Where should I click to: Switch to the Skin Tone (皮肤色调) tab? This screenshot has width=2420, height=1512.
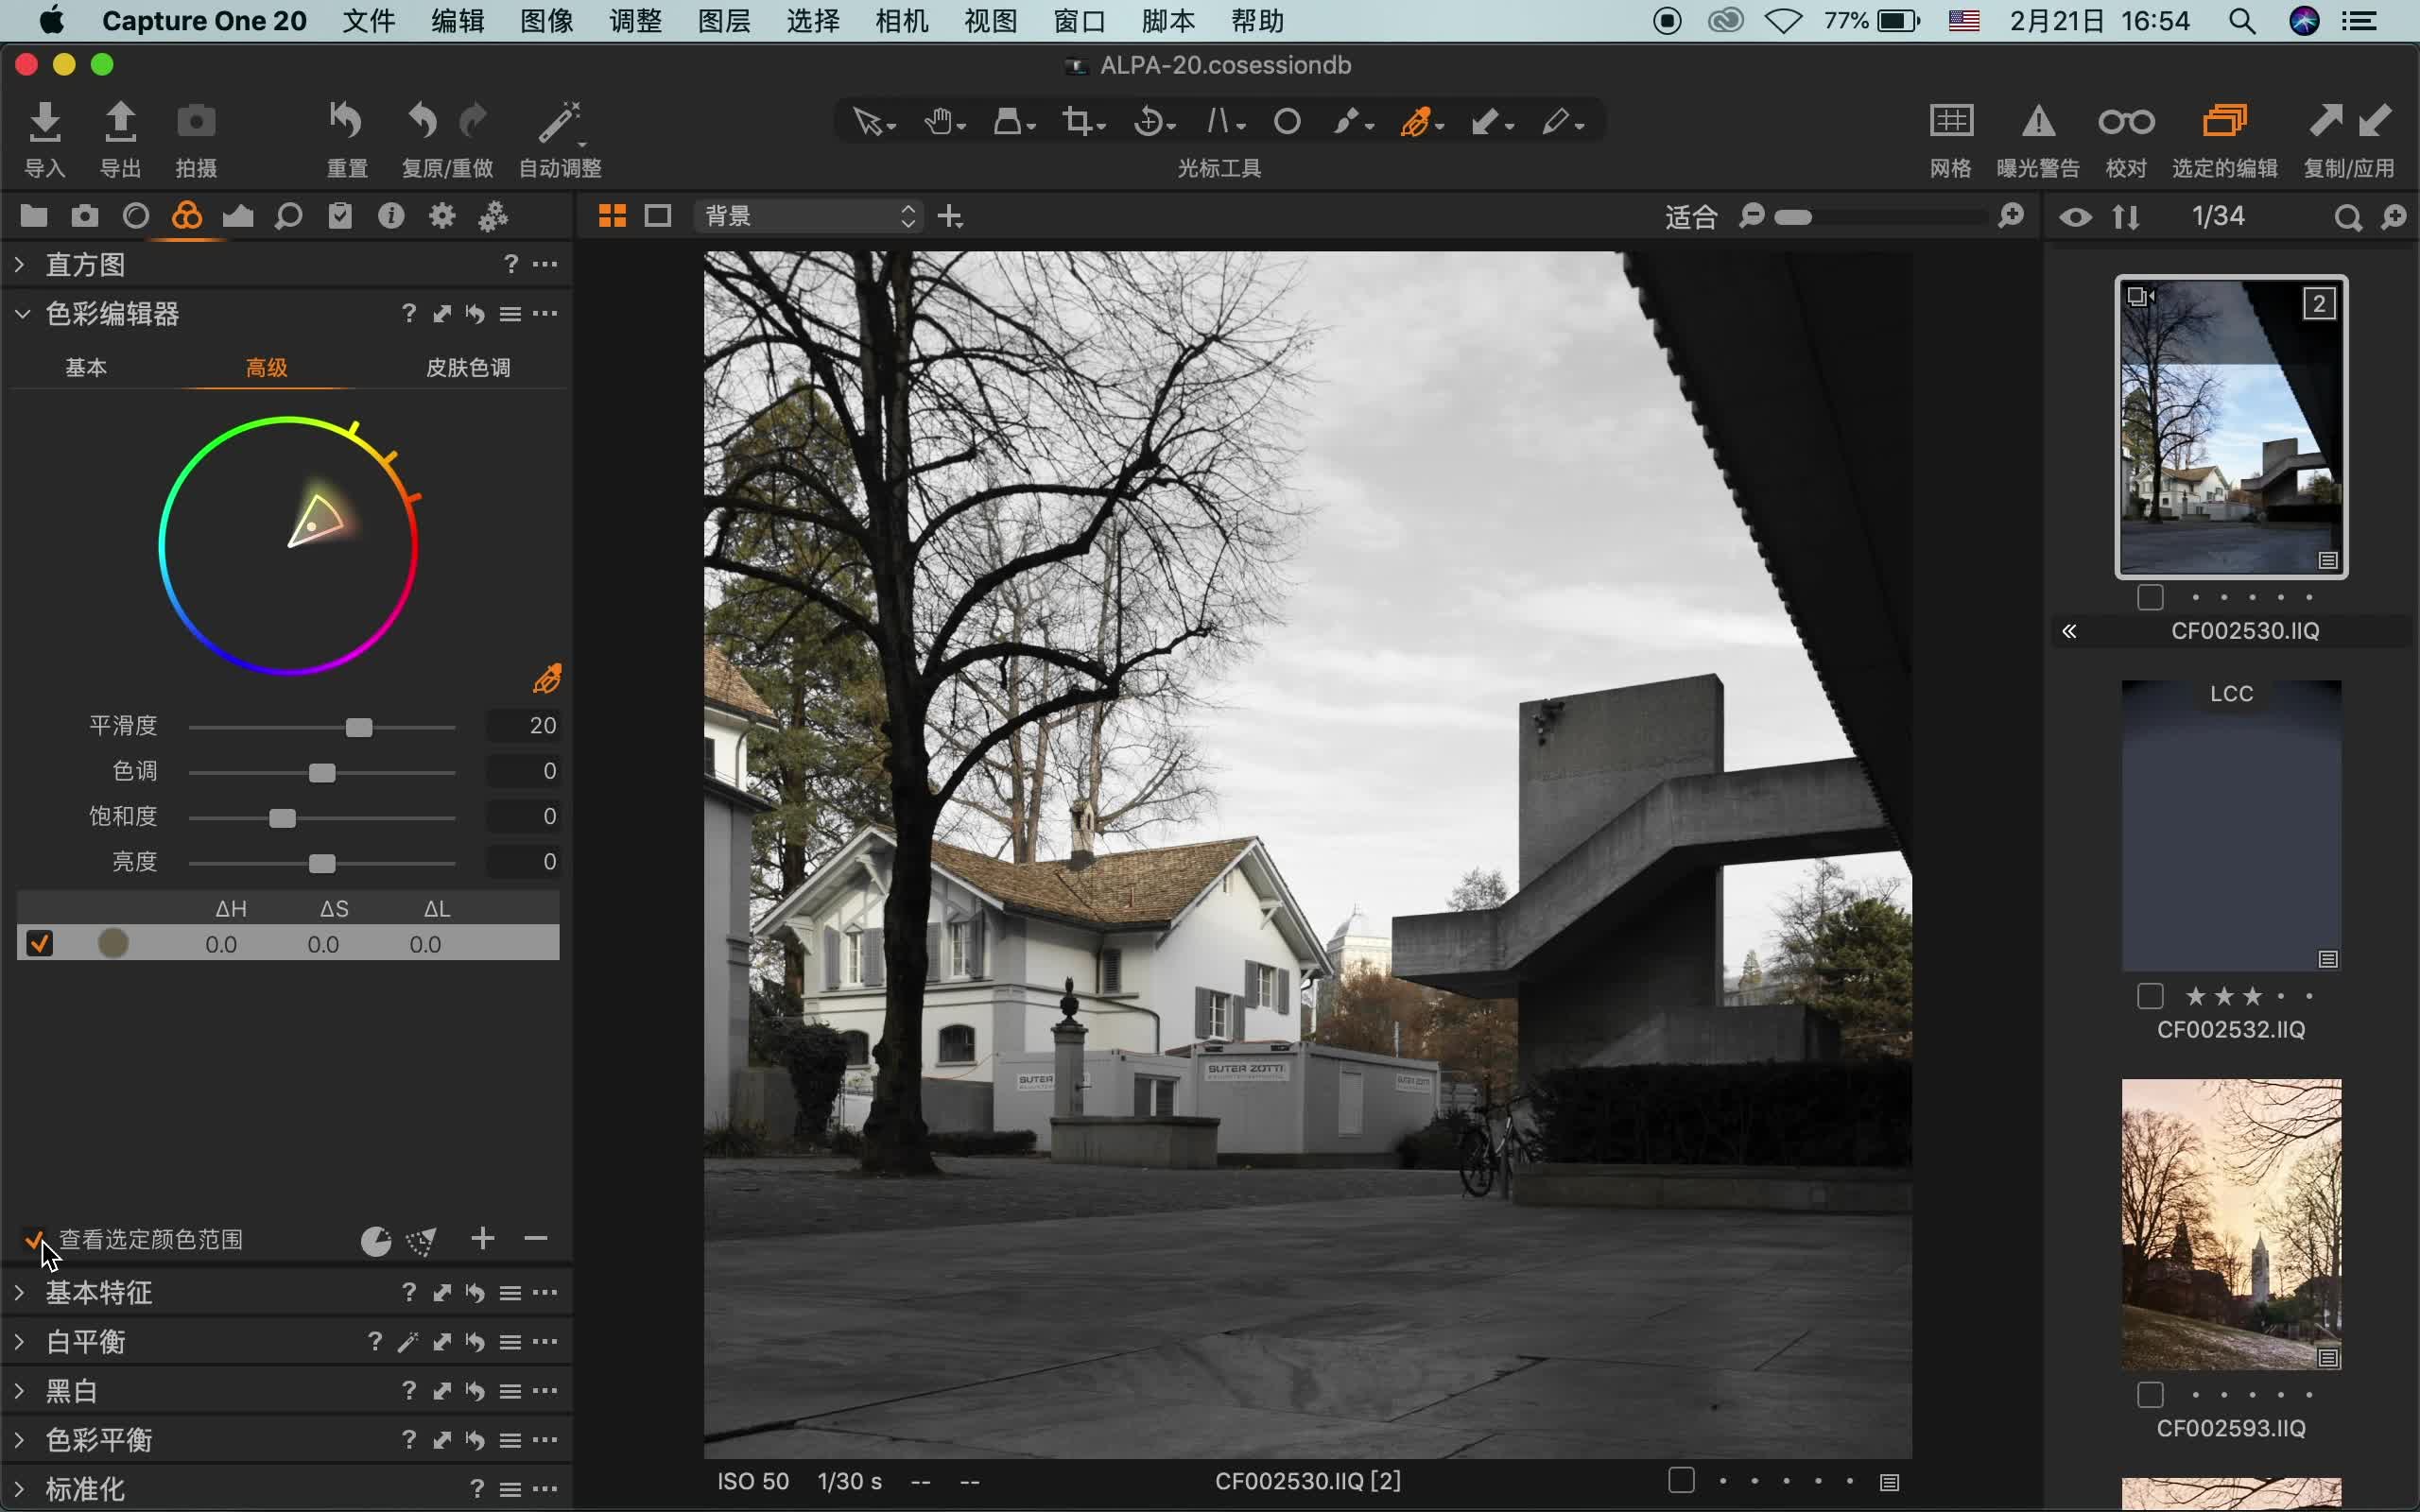click(x=468, y=368)
